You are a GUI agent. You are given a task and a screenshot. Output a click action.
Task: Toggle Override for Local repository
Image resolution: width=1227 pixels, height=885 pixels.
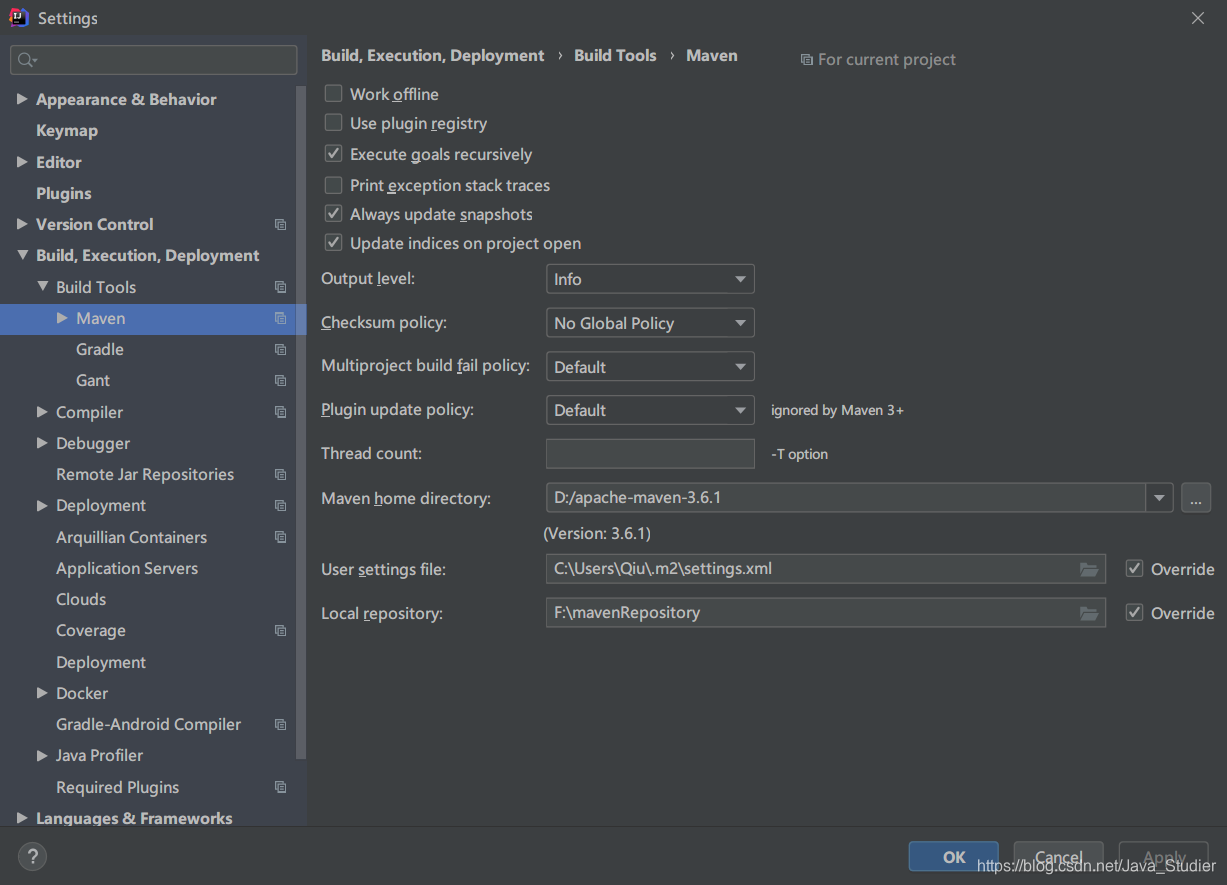click(x=1134, y=613)
